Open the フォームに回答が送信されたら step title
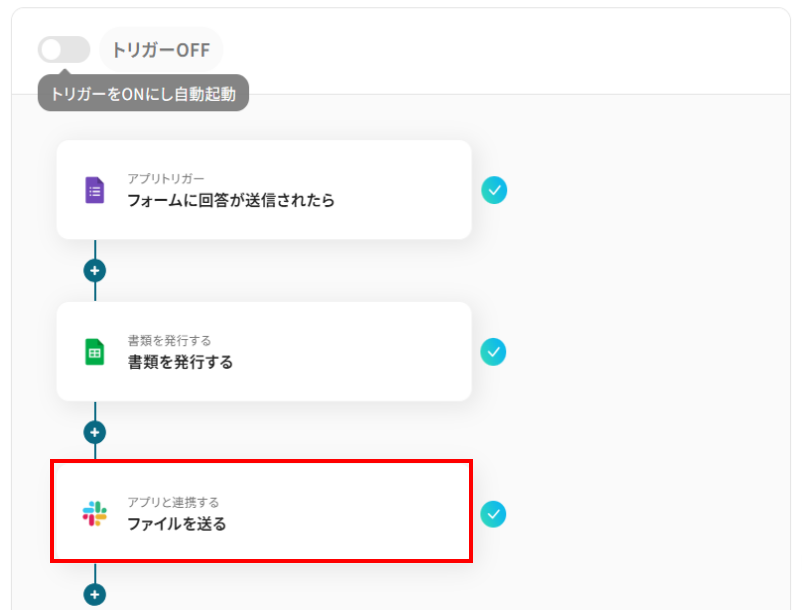The height and width of the screenshot is (611, 802). pos(230,200)
